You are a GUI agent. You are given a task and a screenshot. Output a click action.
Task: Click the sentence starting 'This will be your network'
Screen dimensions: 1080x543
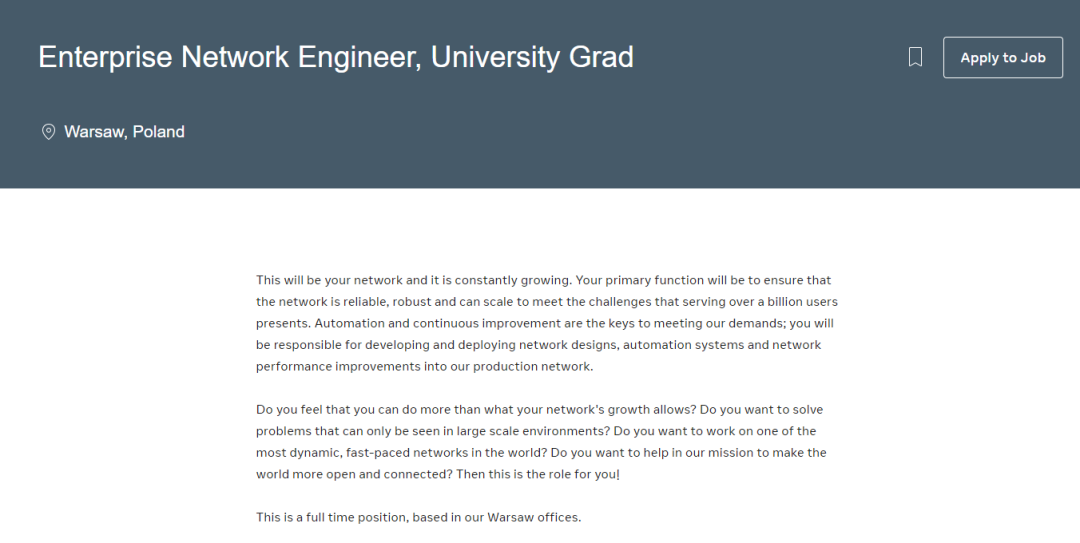[x=414, y=280]
